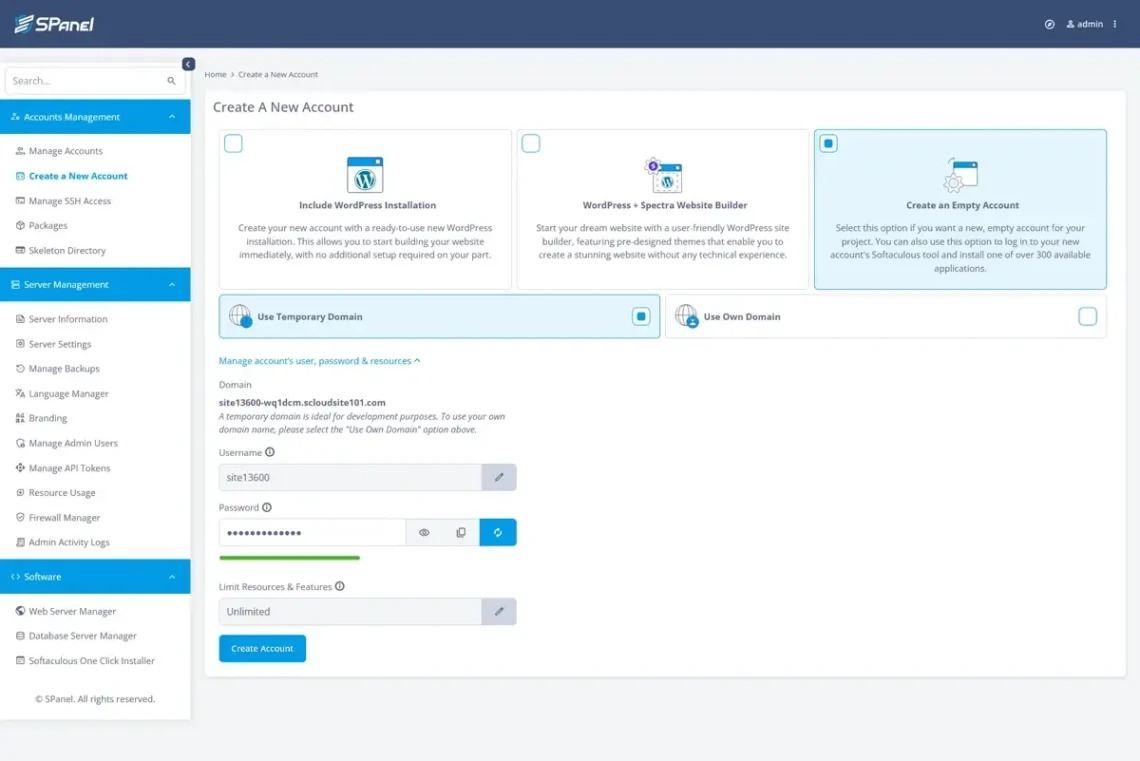Viewport: 1140px width, 761px height.
Task: Check the Include WordPress Installation option
Action: [233, 143]
